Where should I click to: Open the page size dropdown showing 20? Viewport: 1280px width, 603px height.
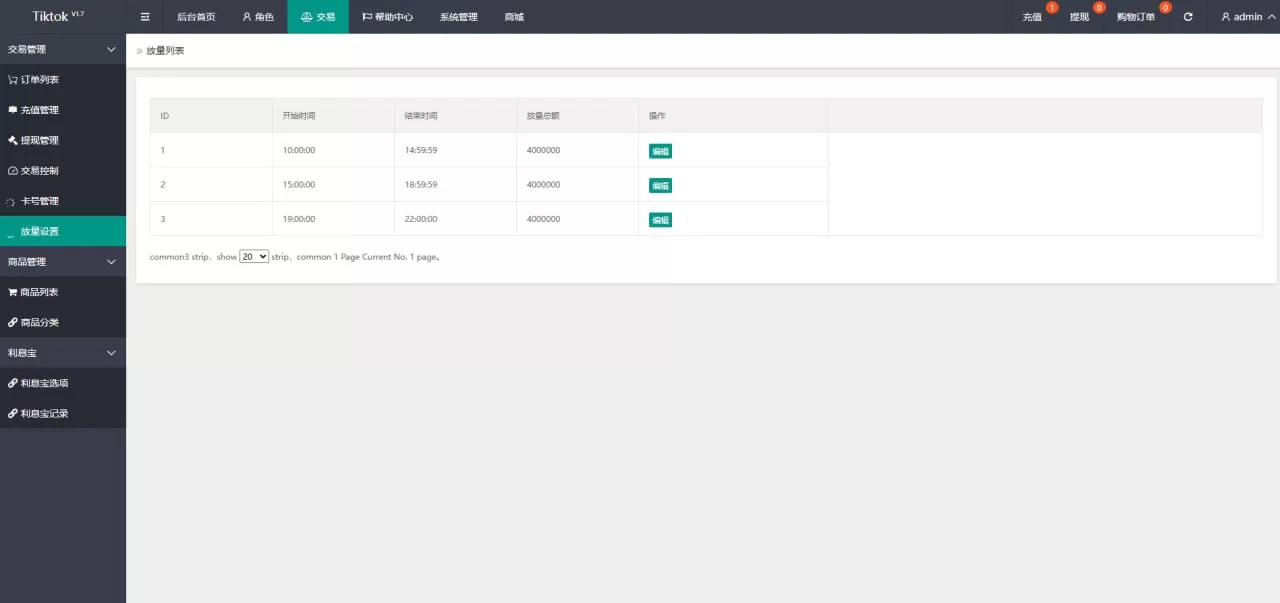click(254, 257)
